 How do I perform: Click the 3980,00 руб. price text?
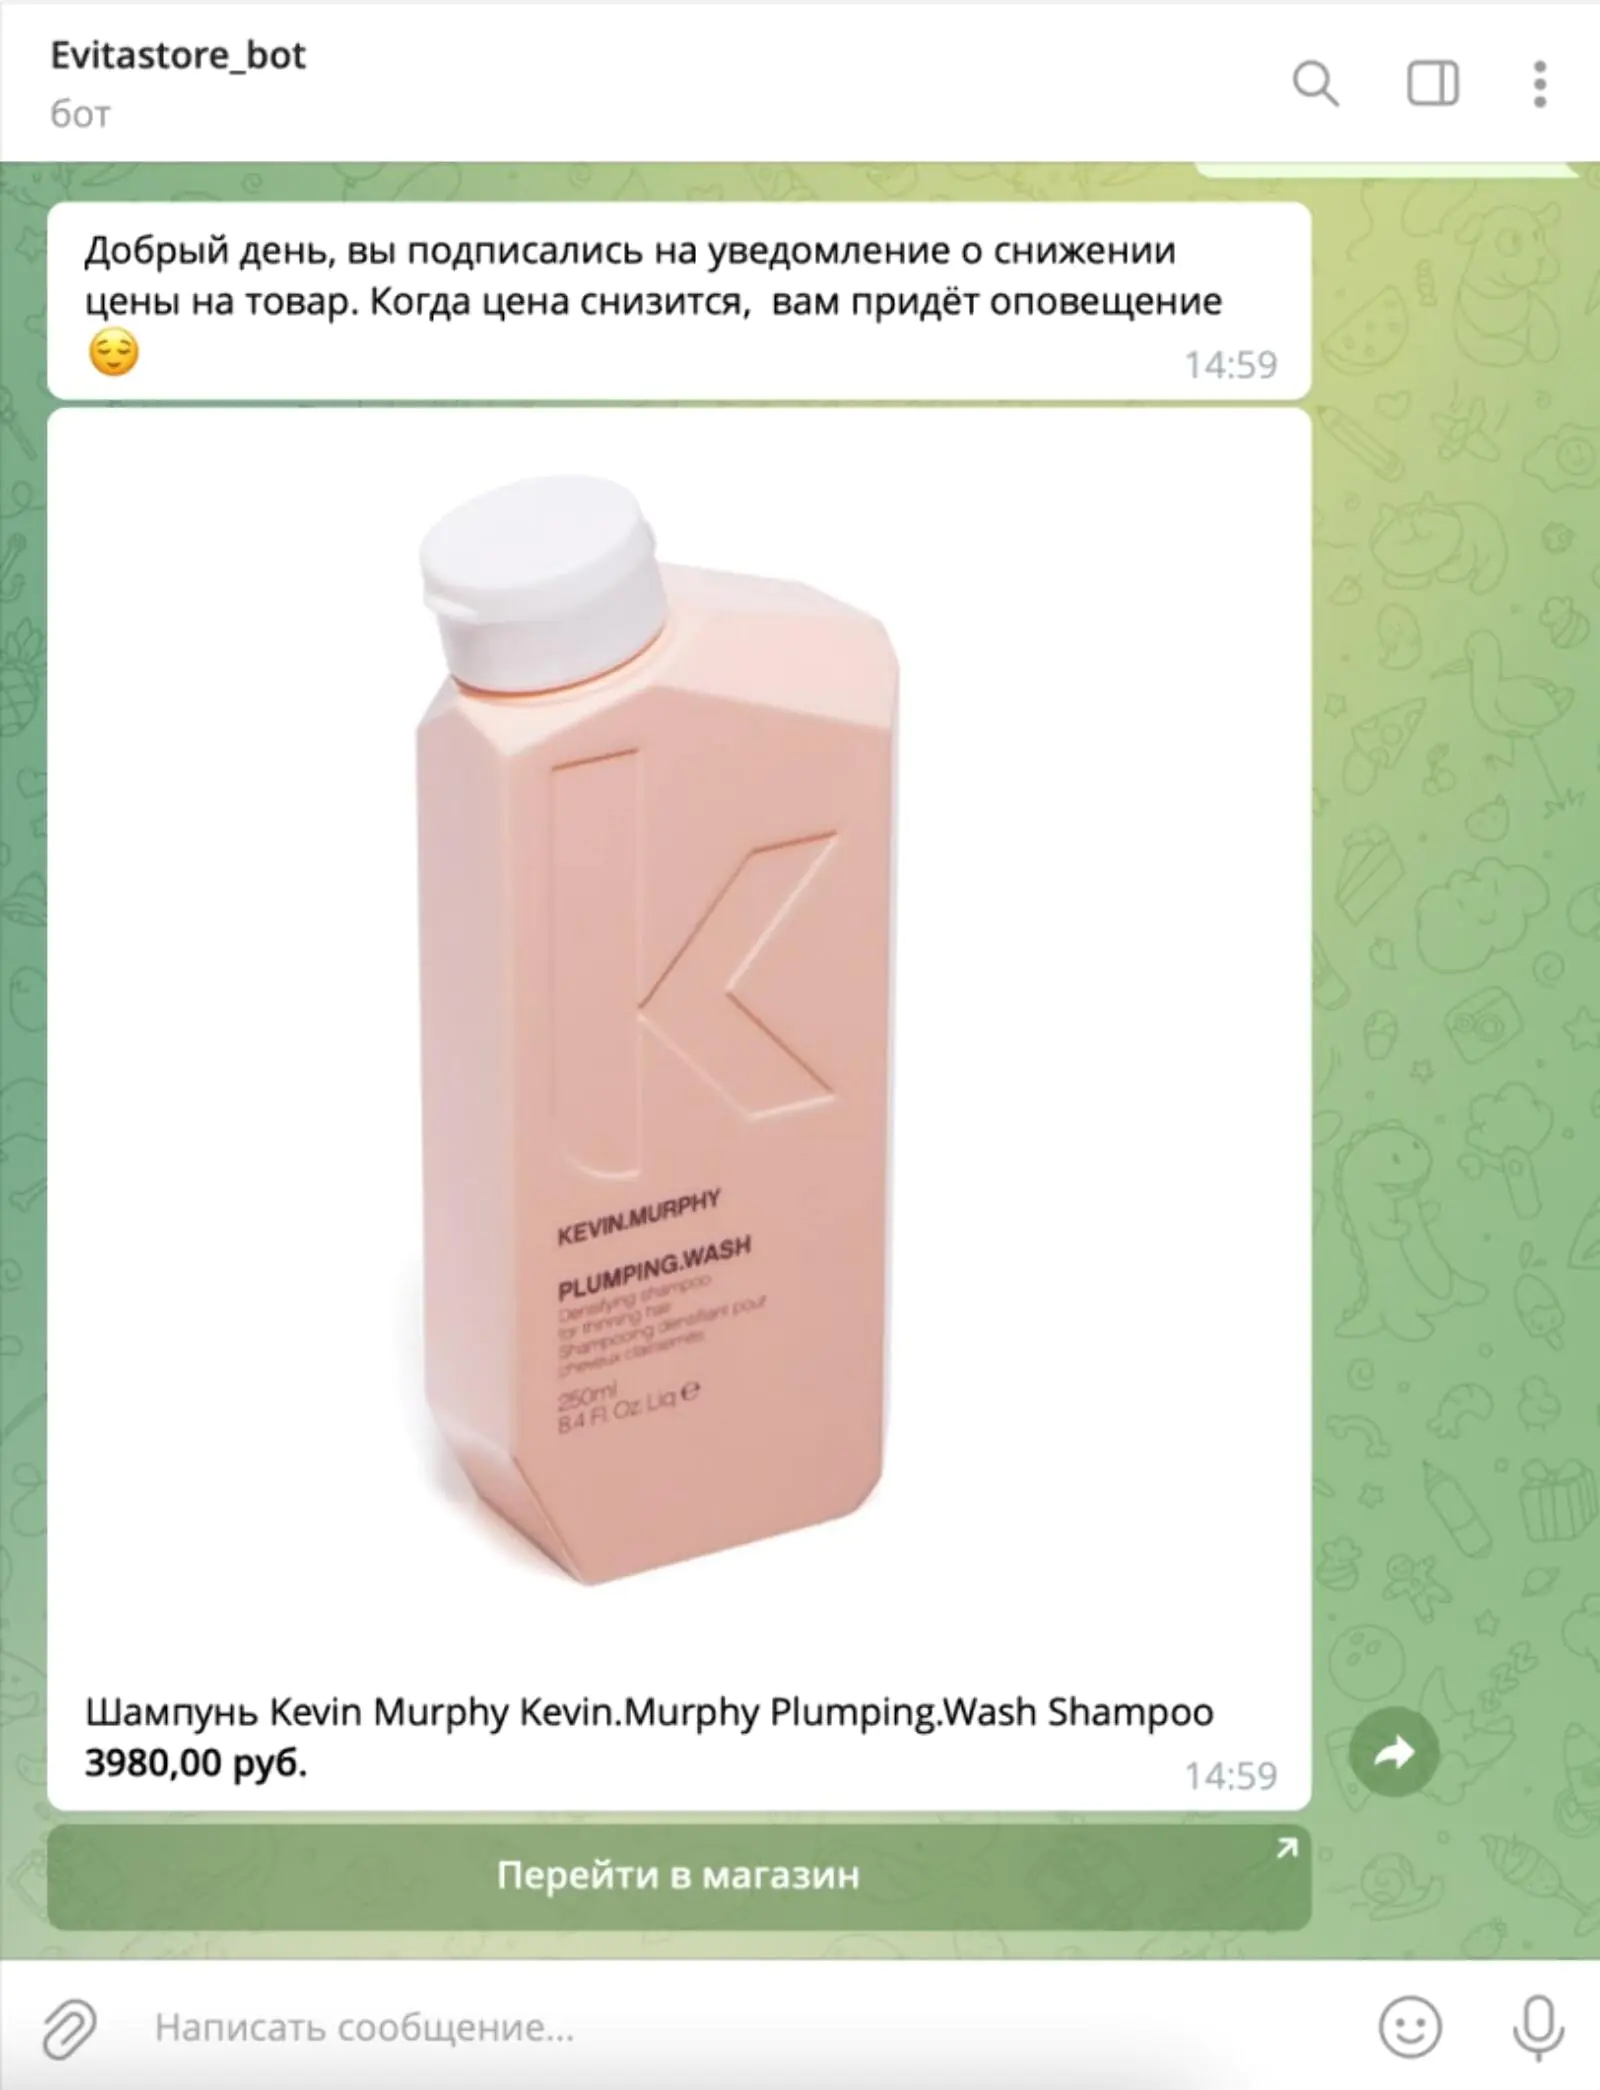pos(196,1762)
